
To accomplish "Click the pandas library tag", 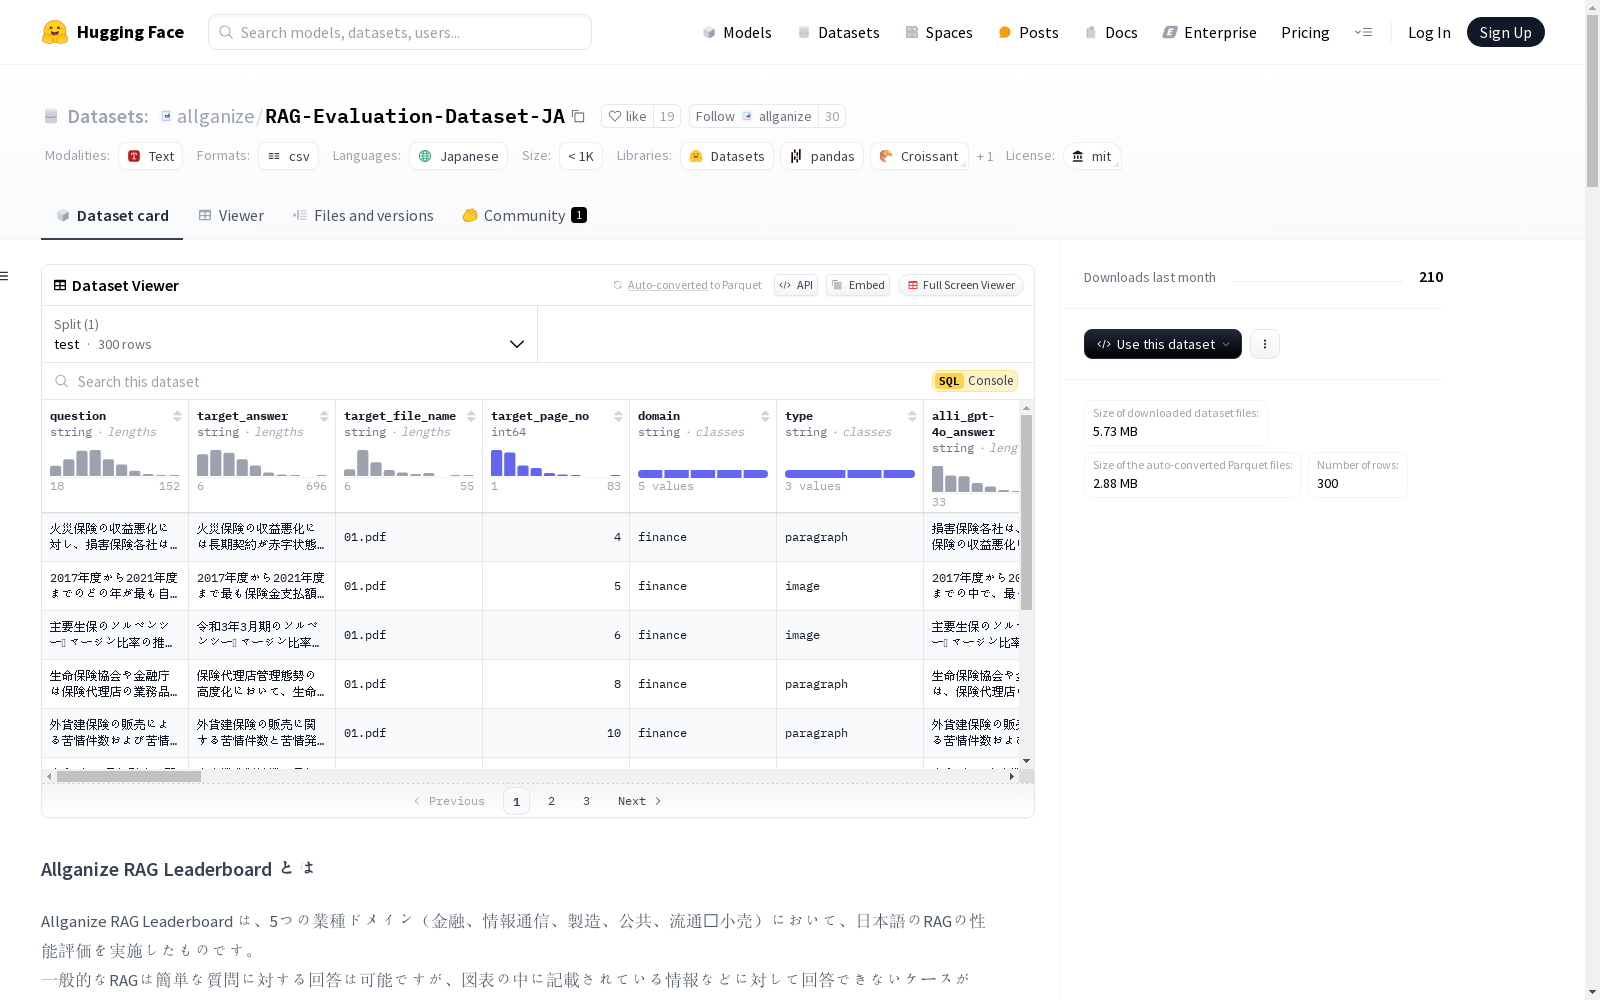I will click(x=822, y=156).
